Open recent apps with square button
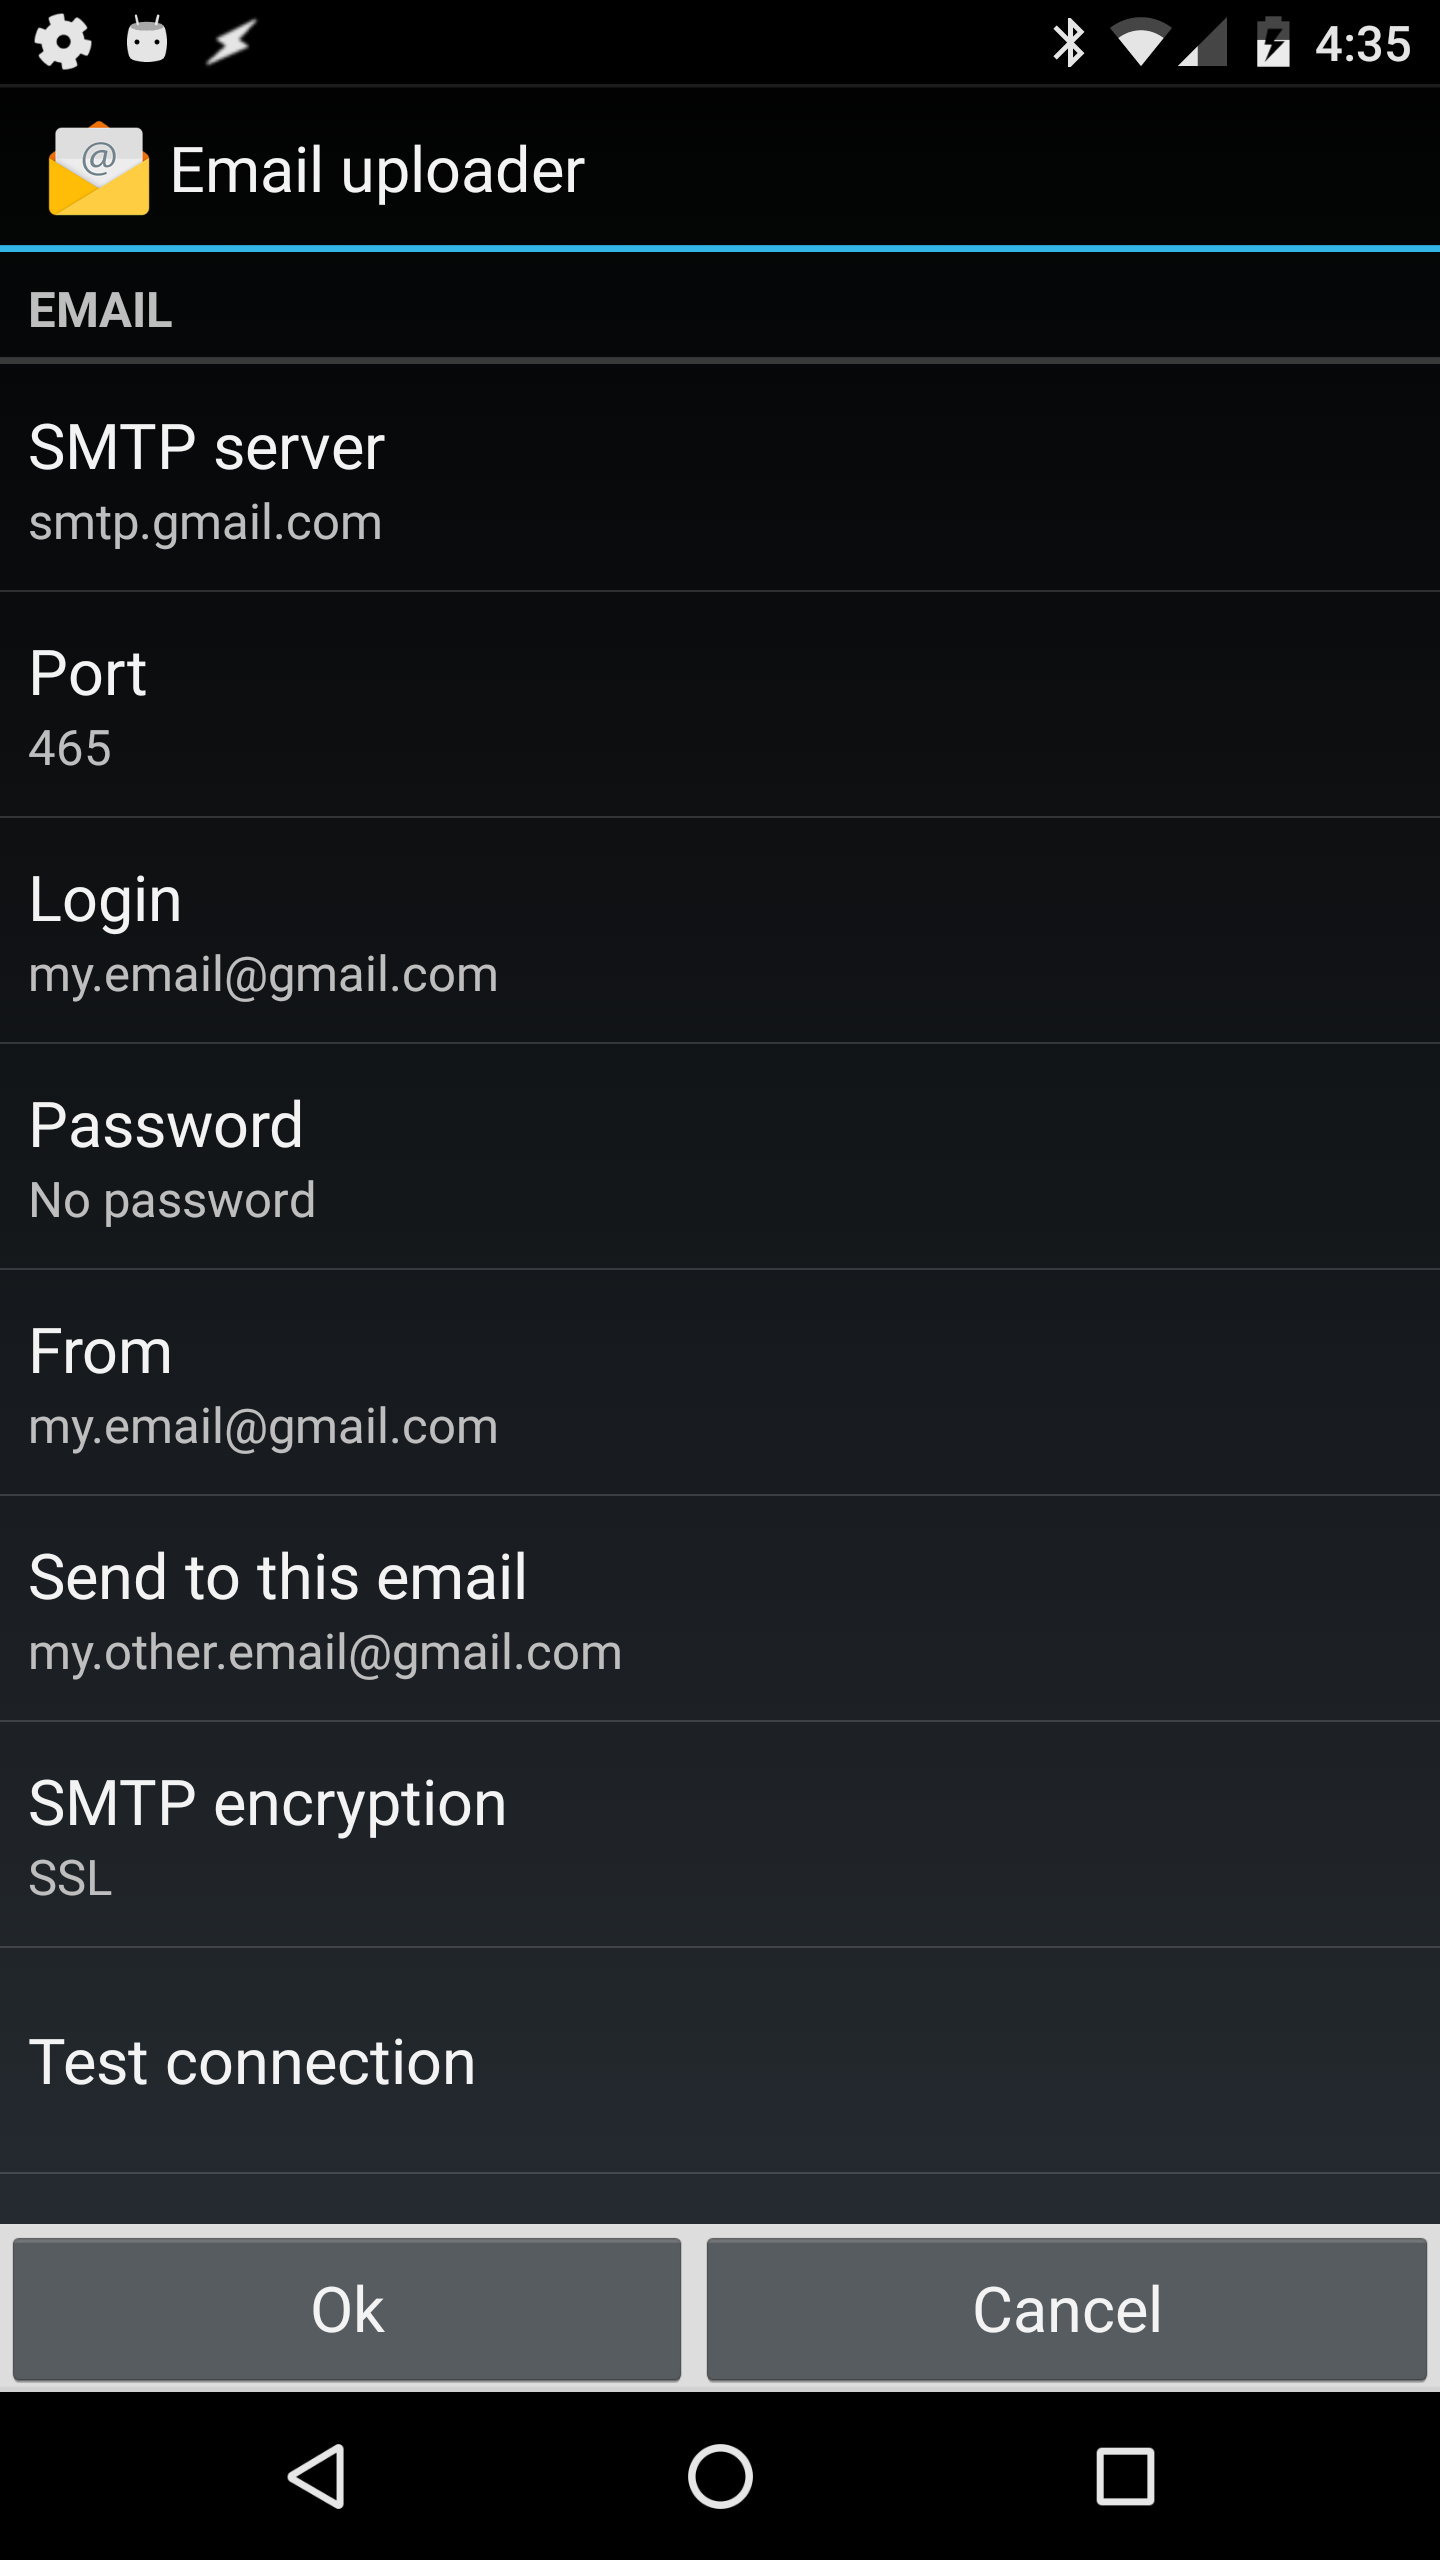Image resolution: width=1440 pixels, height=2560 pixels. pos(1125,2476)
